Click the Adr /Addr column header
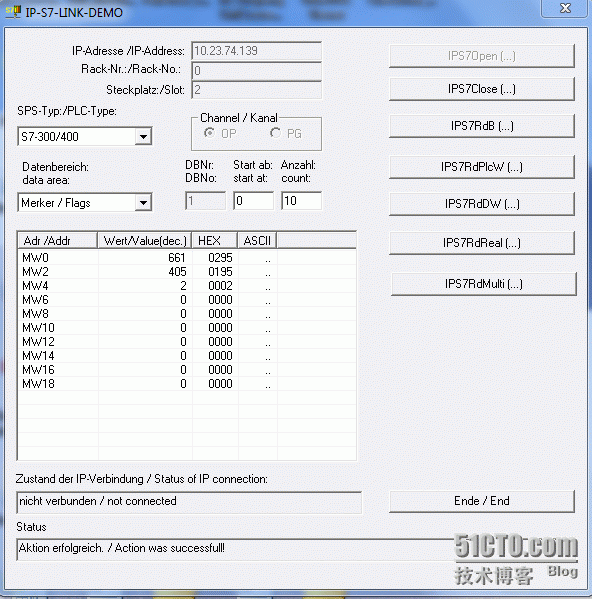This screenshot has width=592, height=599. point(58,241)
